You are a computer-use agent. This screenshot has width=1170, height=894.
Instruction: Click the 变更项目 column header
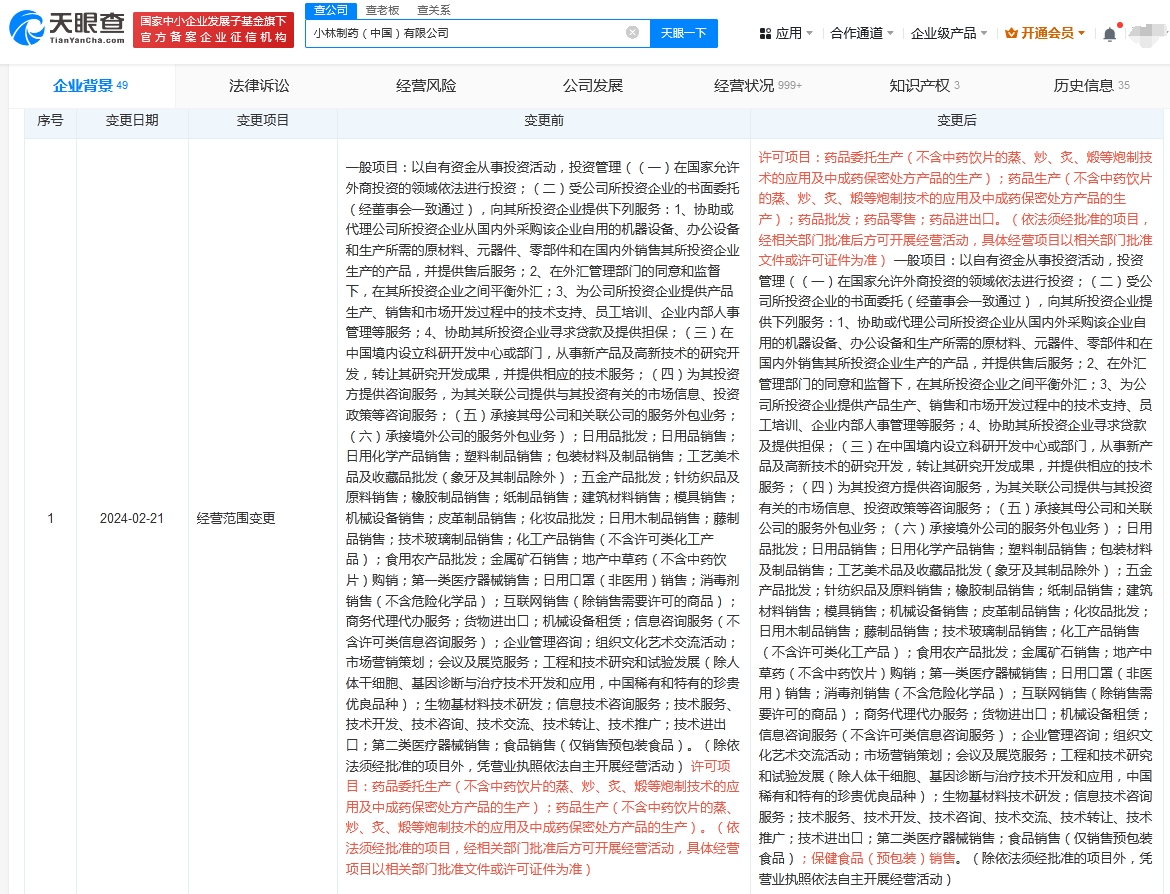click(263, 120)
